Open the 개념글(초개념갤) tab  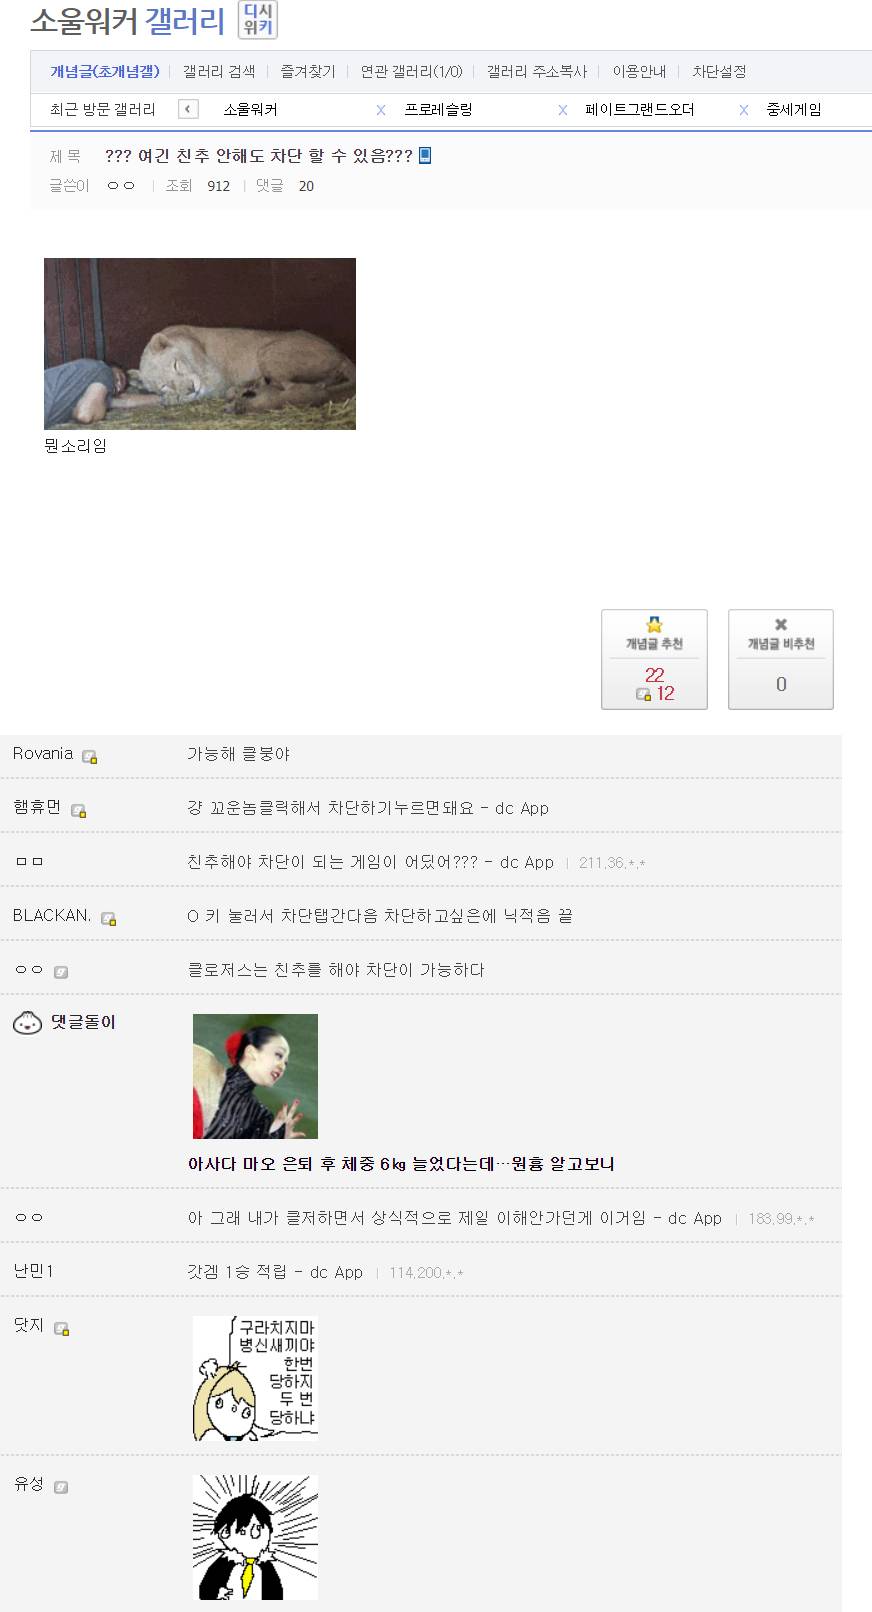105,72
